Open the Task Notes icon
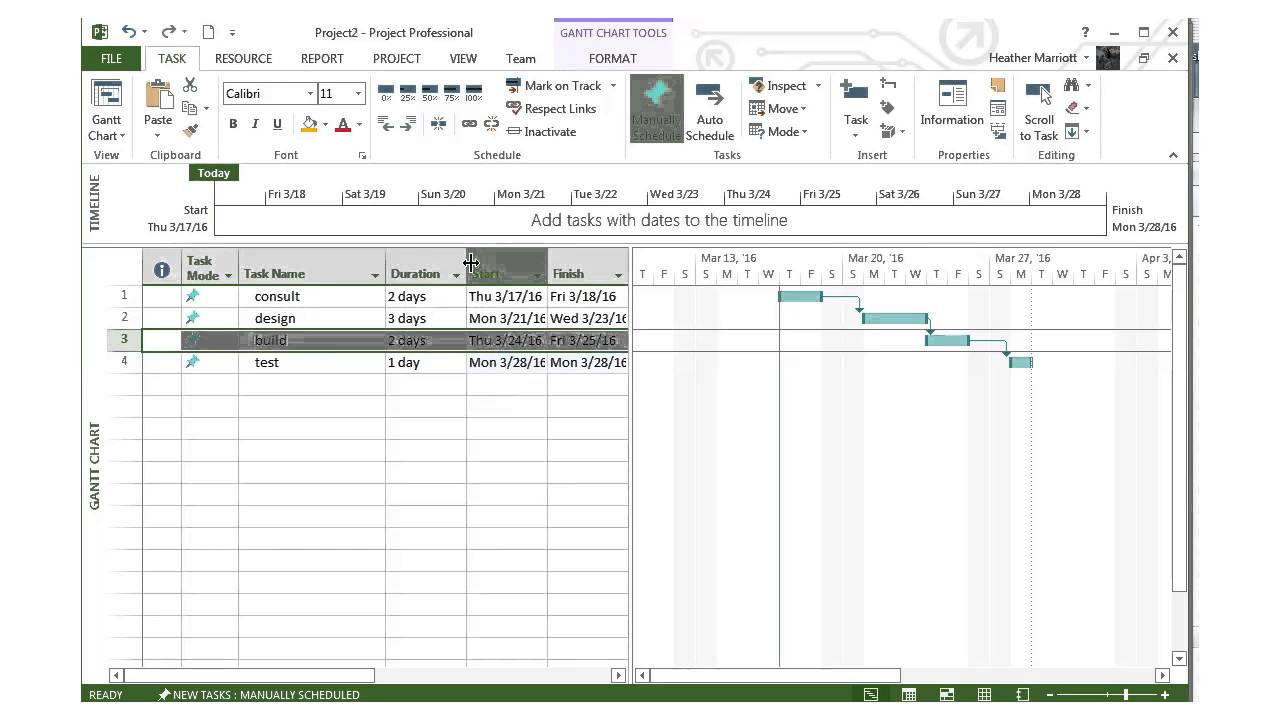 (997, 85)
